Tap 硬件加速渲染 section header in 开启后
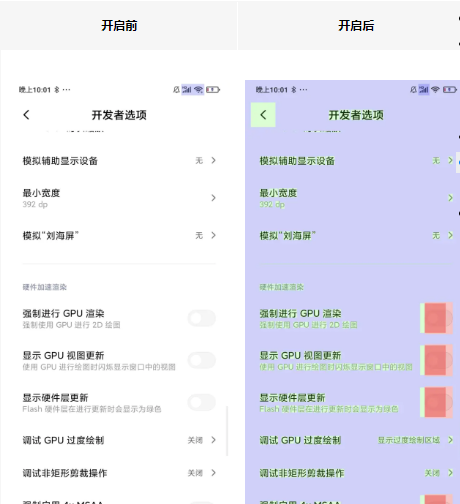Screen dimensions: 460x504 coord(282,287)
